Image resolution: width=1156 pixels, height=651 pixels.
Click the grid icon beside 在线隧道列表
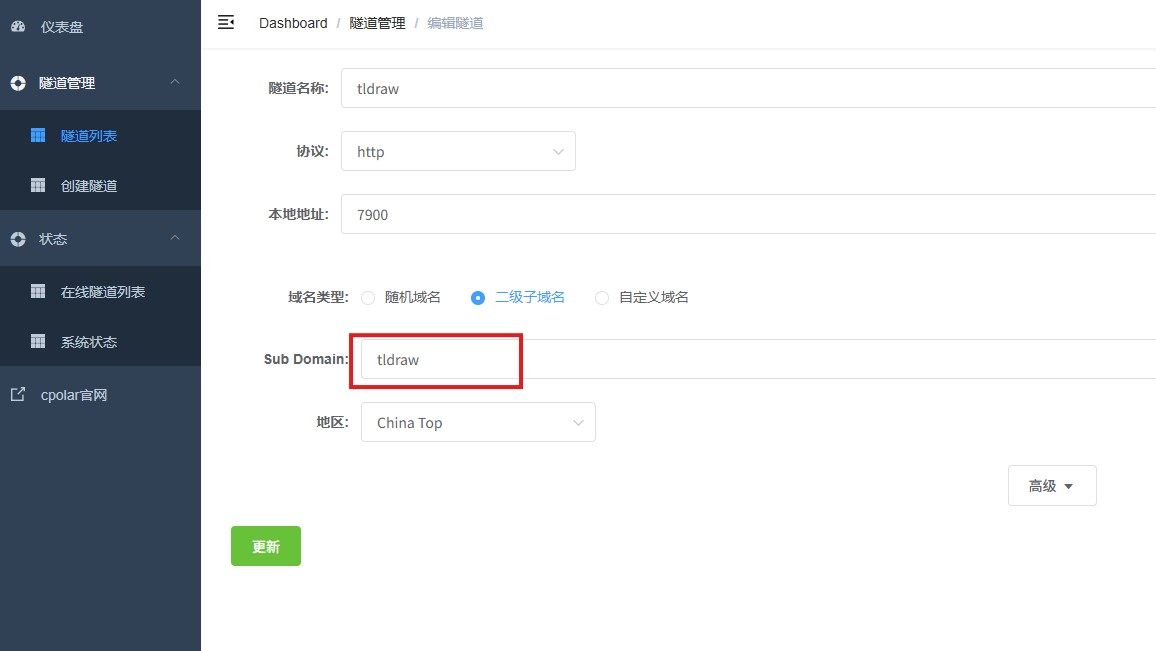pos(38,291)
